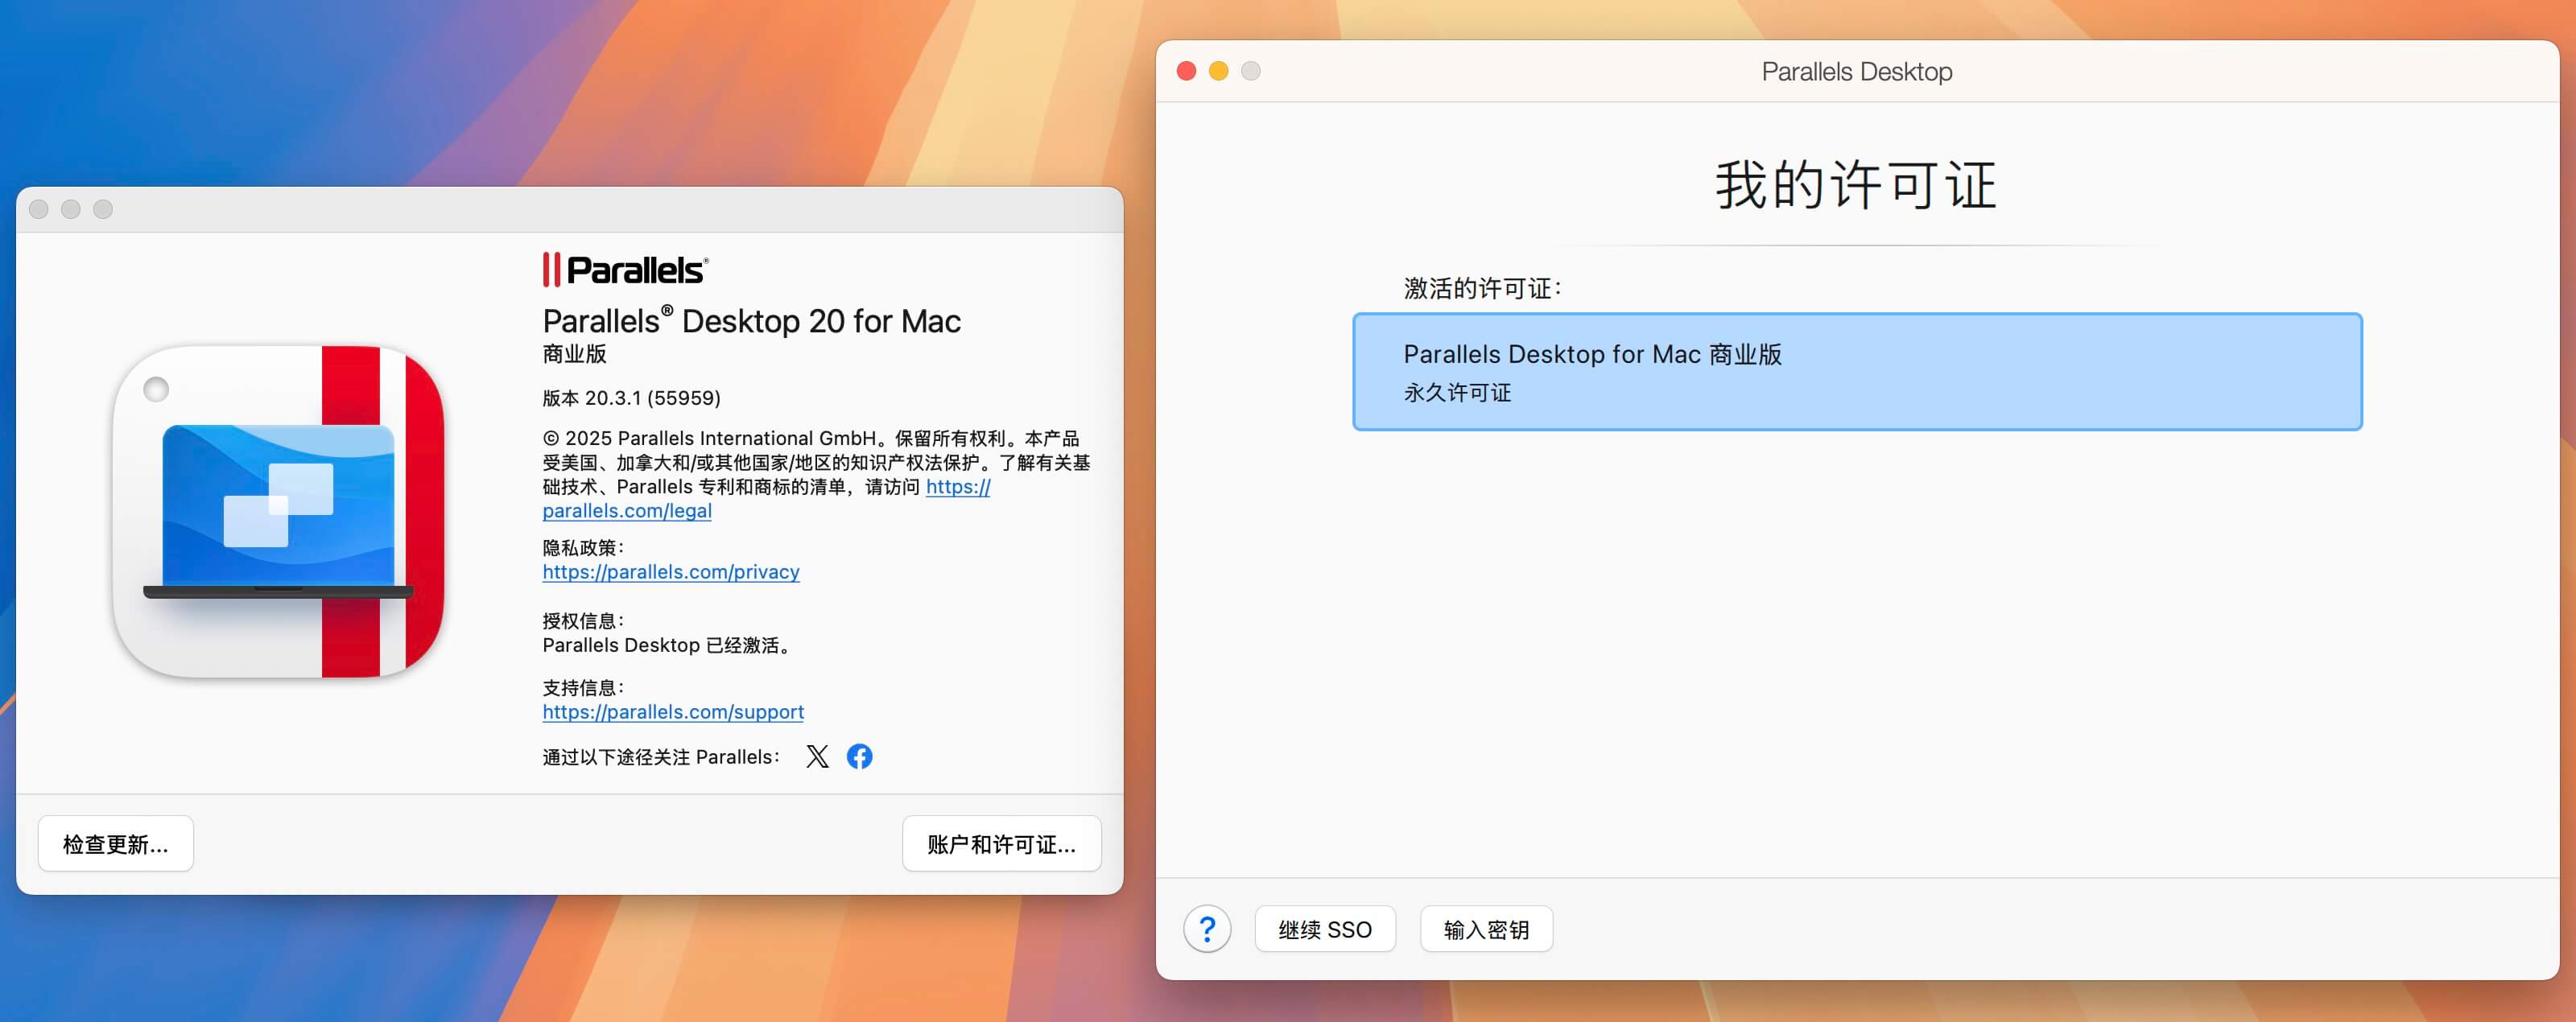Viewport: 2576px width, 1022px height.
Task: Click the 隐私政策: label
Action: click(x=583, y=548)
